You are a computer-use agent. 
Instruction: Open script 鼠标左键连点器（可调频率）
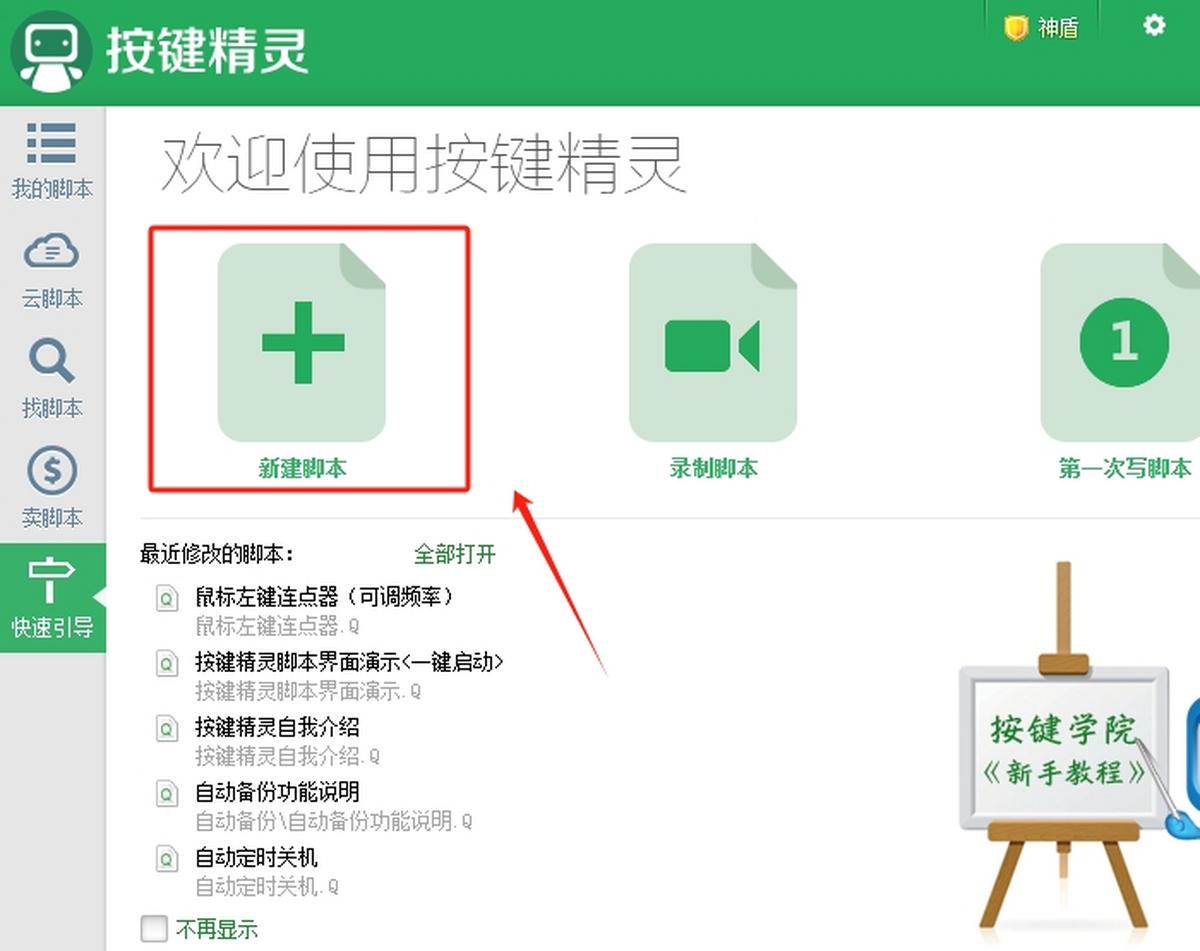click(325, 597)
